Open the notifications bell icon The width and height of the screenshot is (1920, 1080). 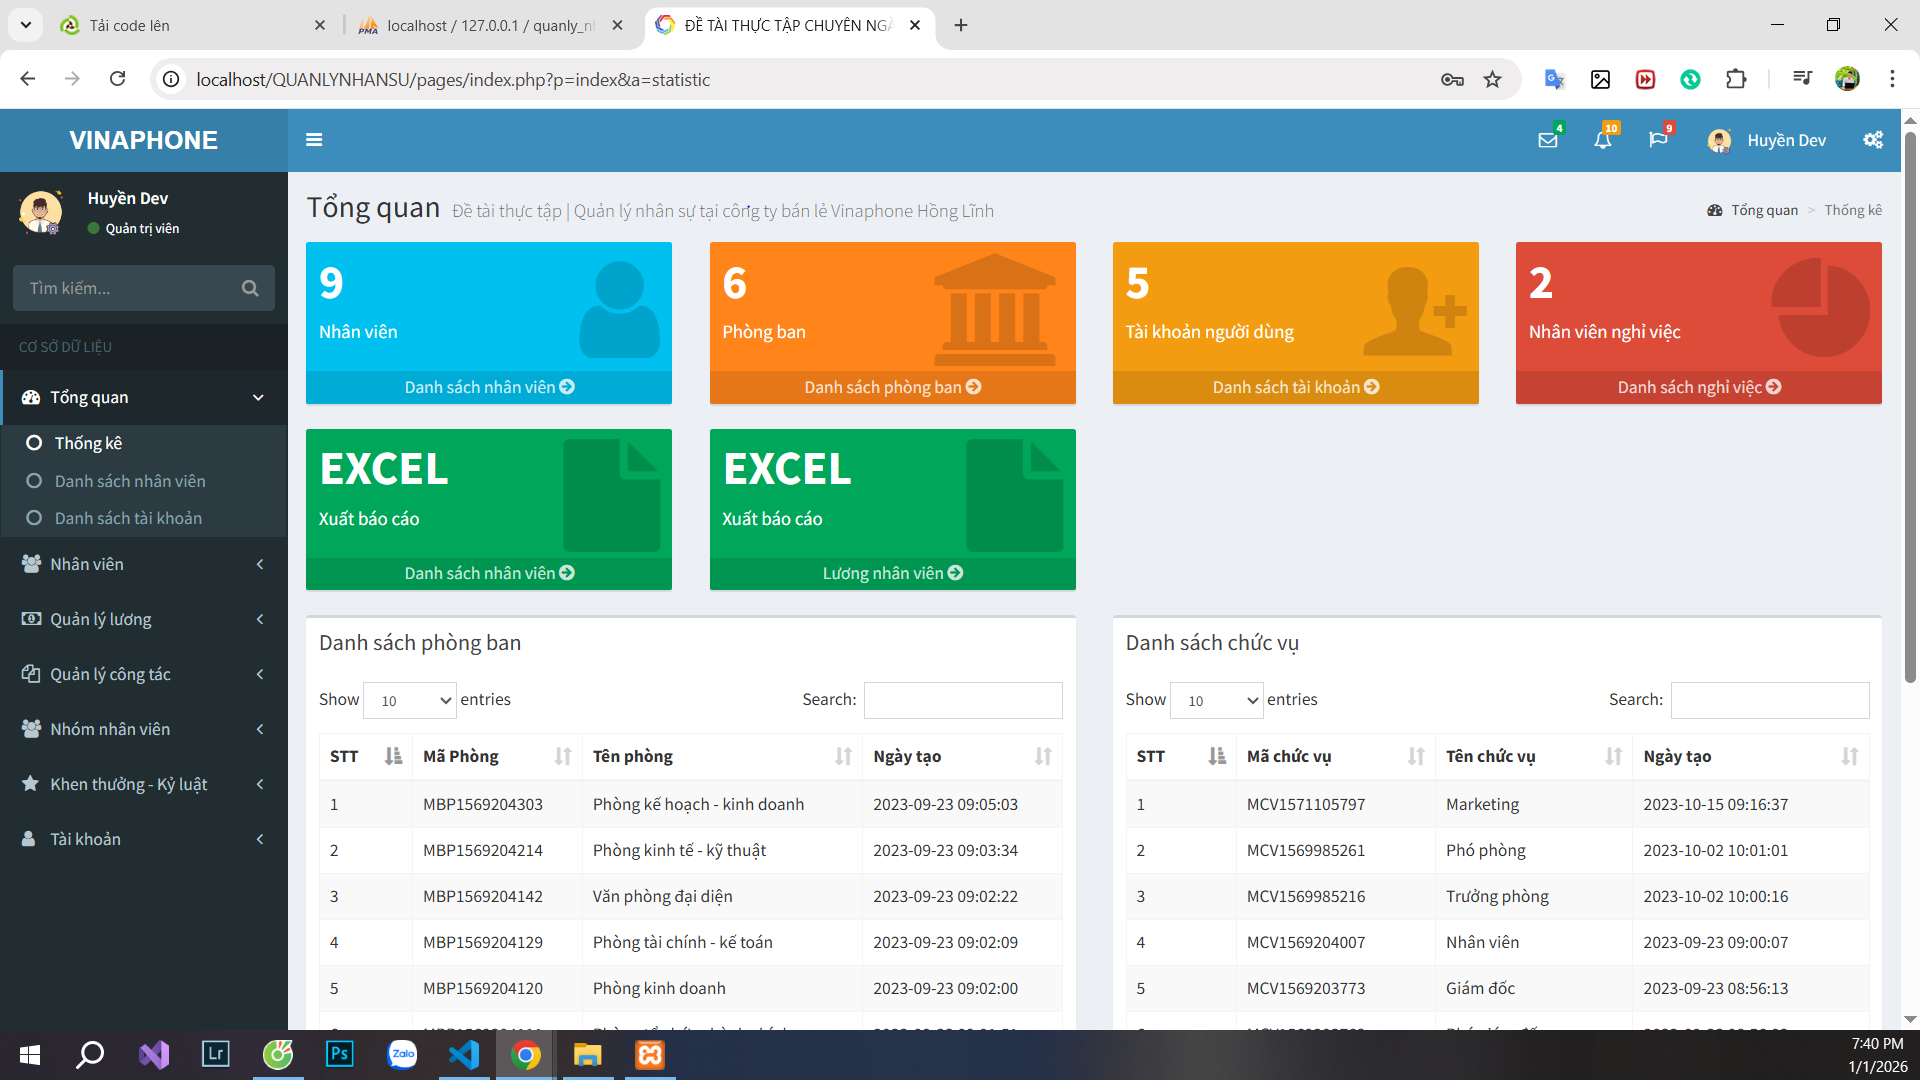point(1603,140)
